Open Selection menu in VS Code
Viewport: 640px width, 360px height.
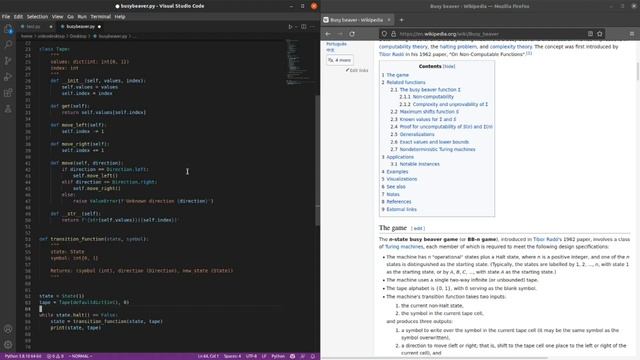(x=37, y=17)
